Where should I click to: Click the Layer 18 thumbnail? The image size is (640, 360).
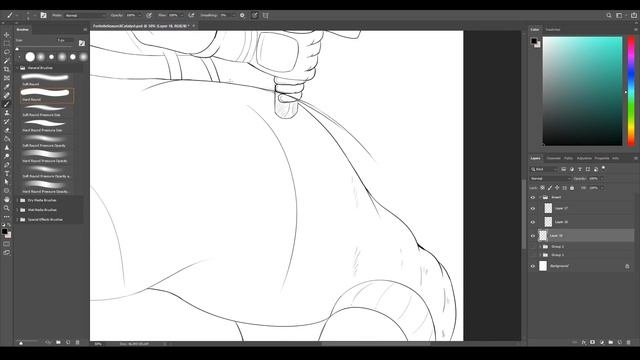pyautogui.click(x=543, y=236)
